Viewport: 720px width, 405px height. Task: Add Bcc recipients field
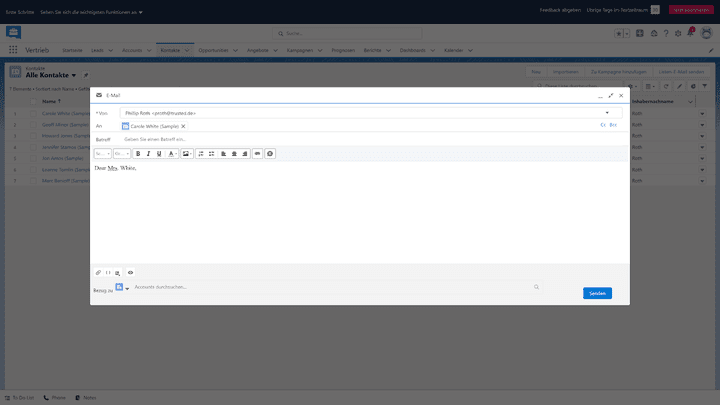tap(613, 126)
